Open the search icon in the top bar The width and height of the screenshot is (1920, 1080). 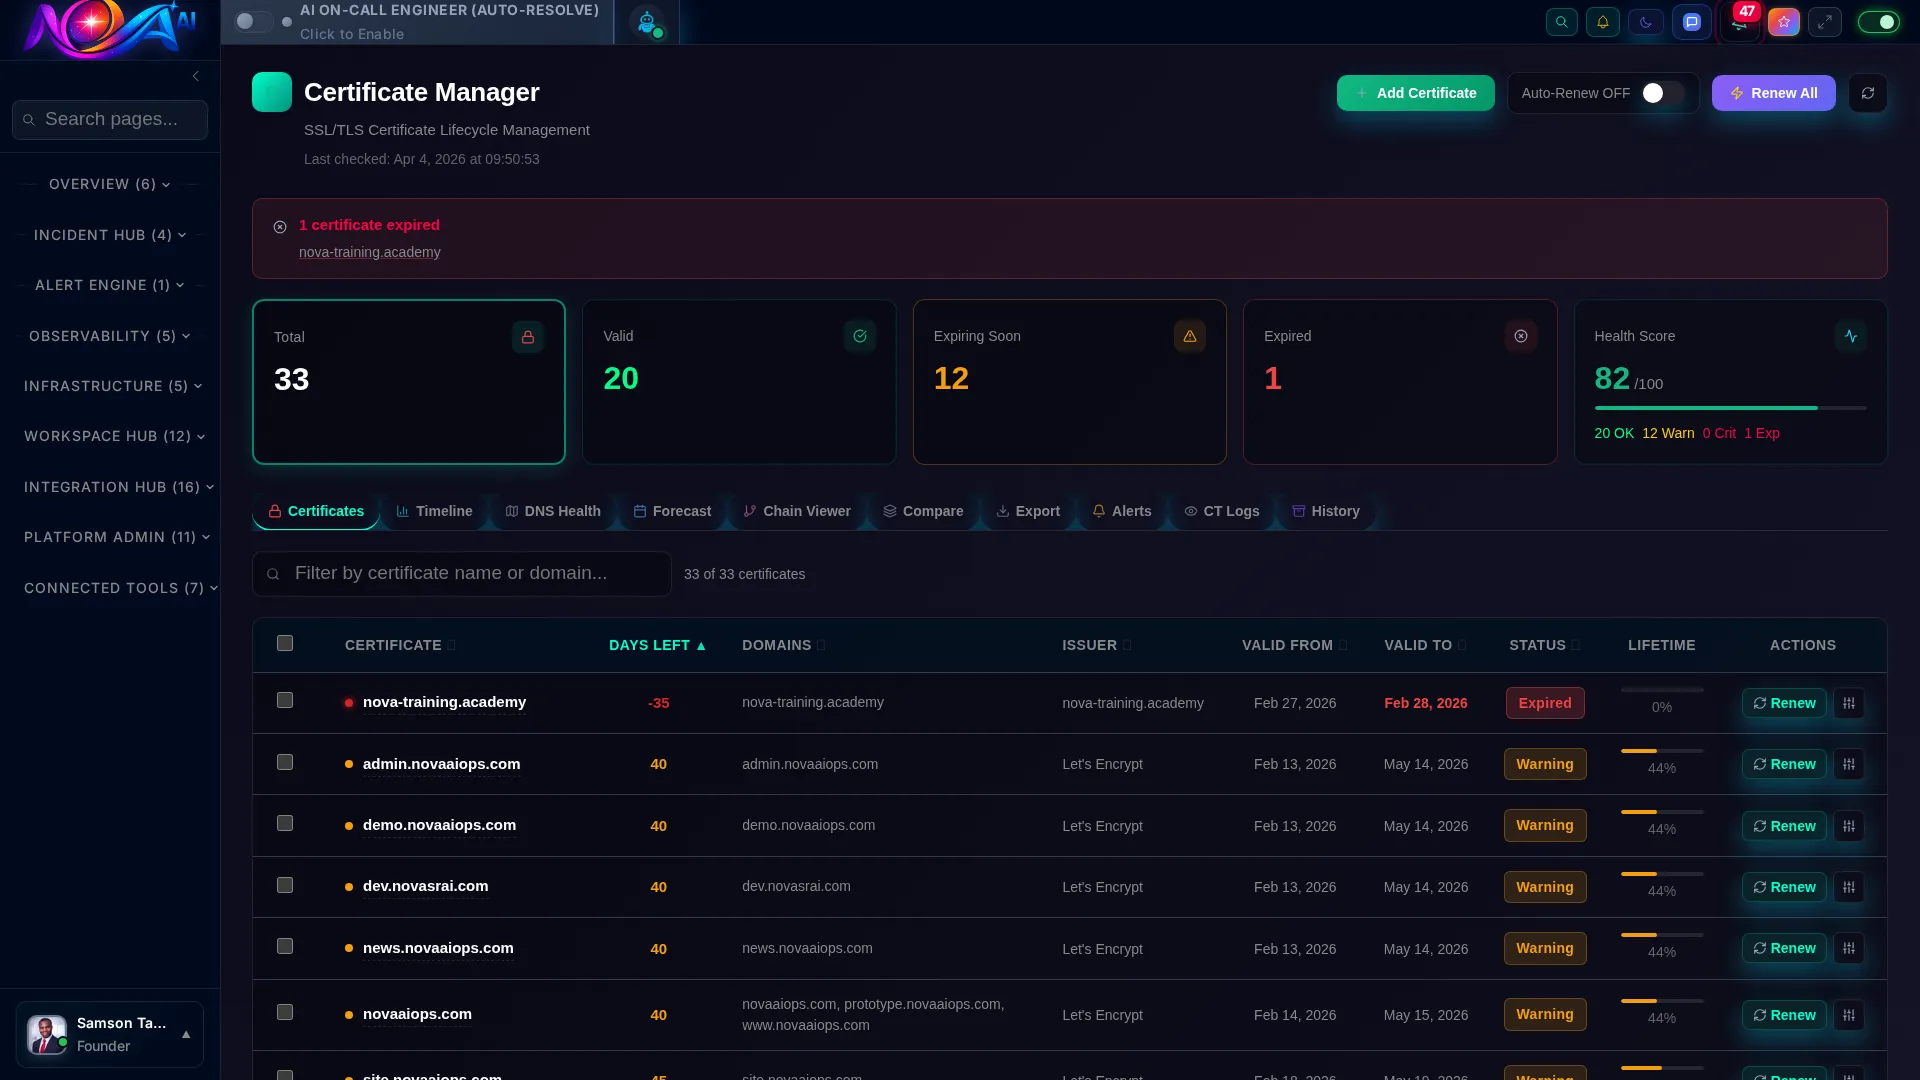pos(1562,21)
